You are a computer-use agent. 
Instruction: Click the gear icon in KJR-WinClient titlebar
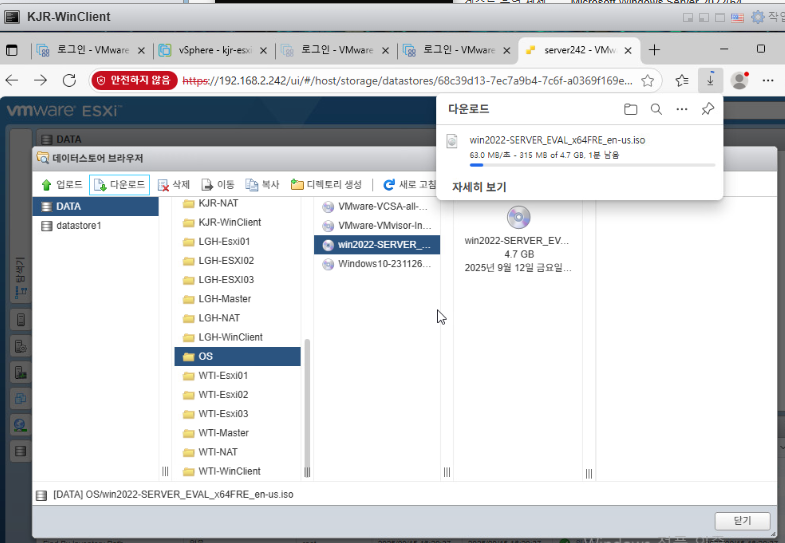757,17
